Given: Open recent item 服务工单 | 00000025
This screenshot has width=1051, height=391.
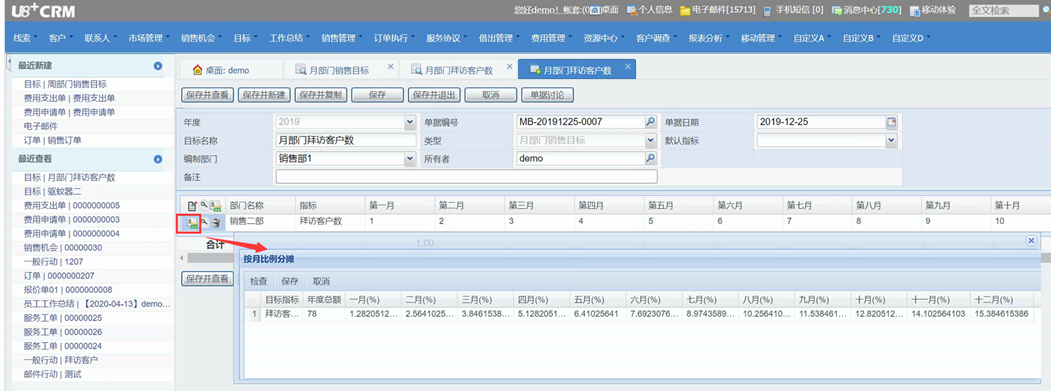Looking at the screenshot, I should (62, 318).
